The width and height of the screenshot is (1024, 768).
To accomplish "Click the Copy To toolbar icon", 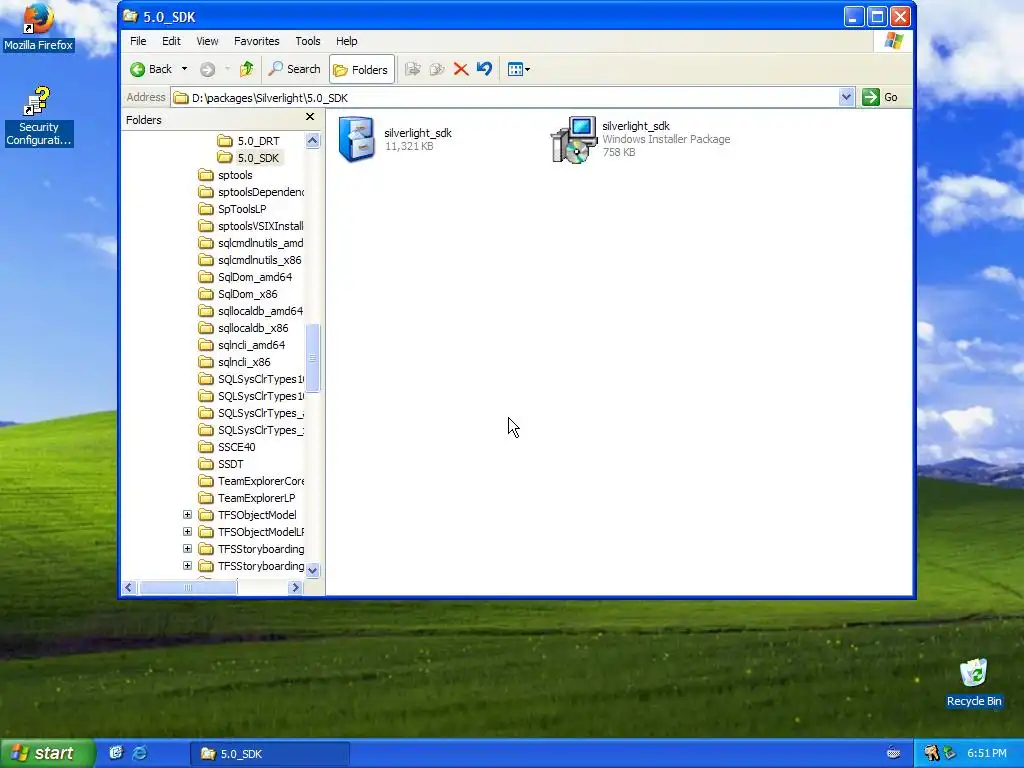I will coord(436,69).
